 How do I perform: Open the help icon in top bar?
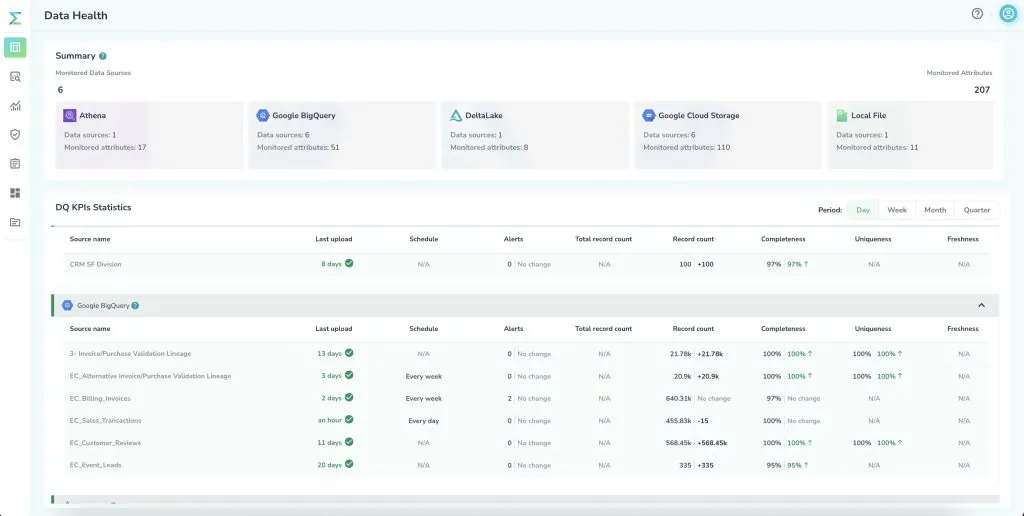click(x=977, y=14)
